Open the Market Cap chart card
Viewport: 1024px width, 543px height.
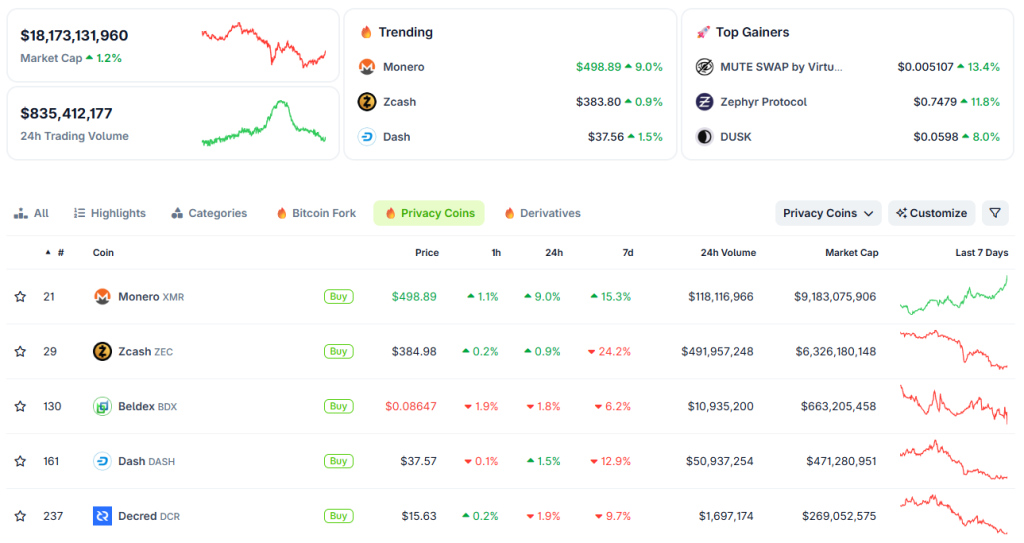(173, 46)
